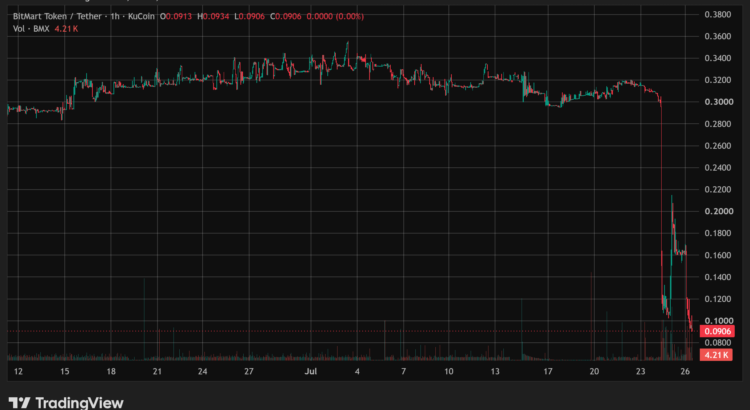Click the 26 date label on time axis

point(685,371)
